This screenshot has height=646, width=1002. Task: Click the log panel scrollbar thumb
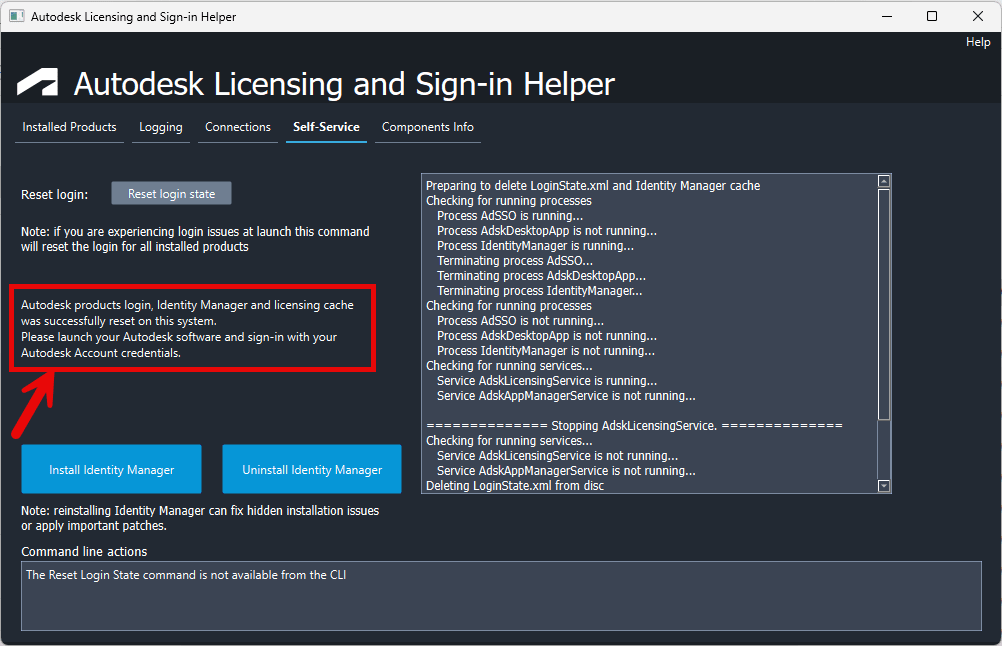point(884,304)
